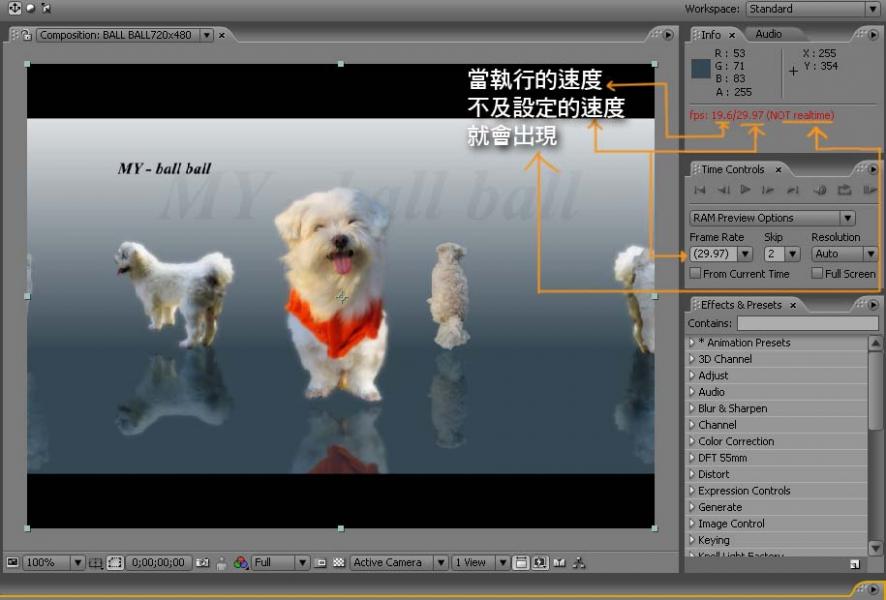The image size is (886, 600).
Task: Open the Workspace Standard dropdown
Action: tap(812, 9)
